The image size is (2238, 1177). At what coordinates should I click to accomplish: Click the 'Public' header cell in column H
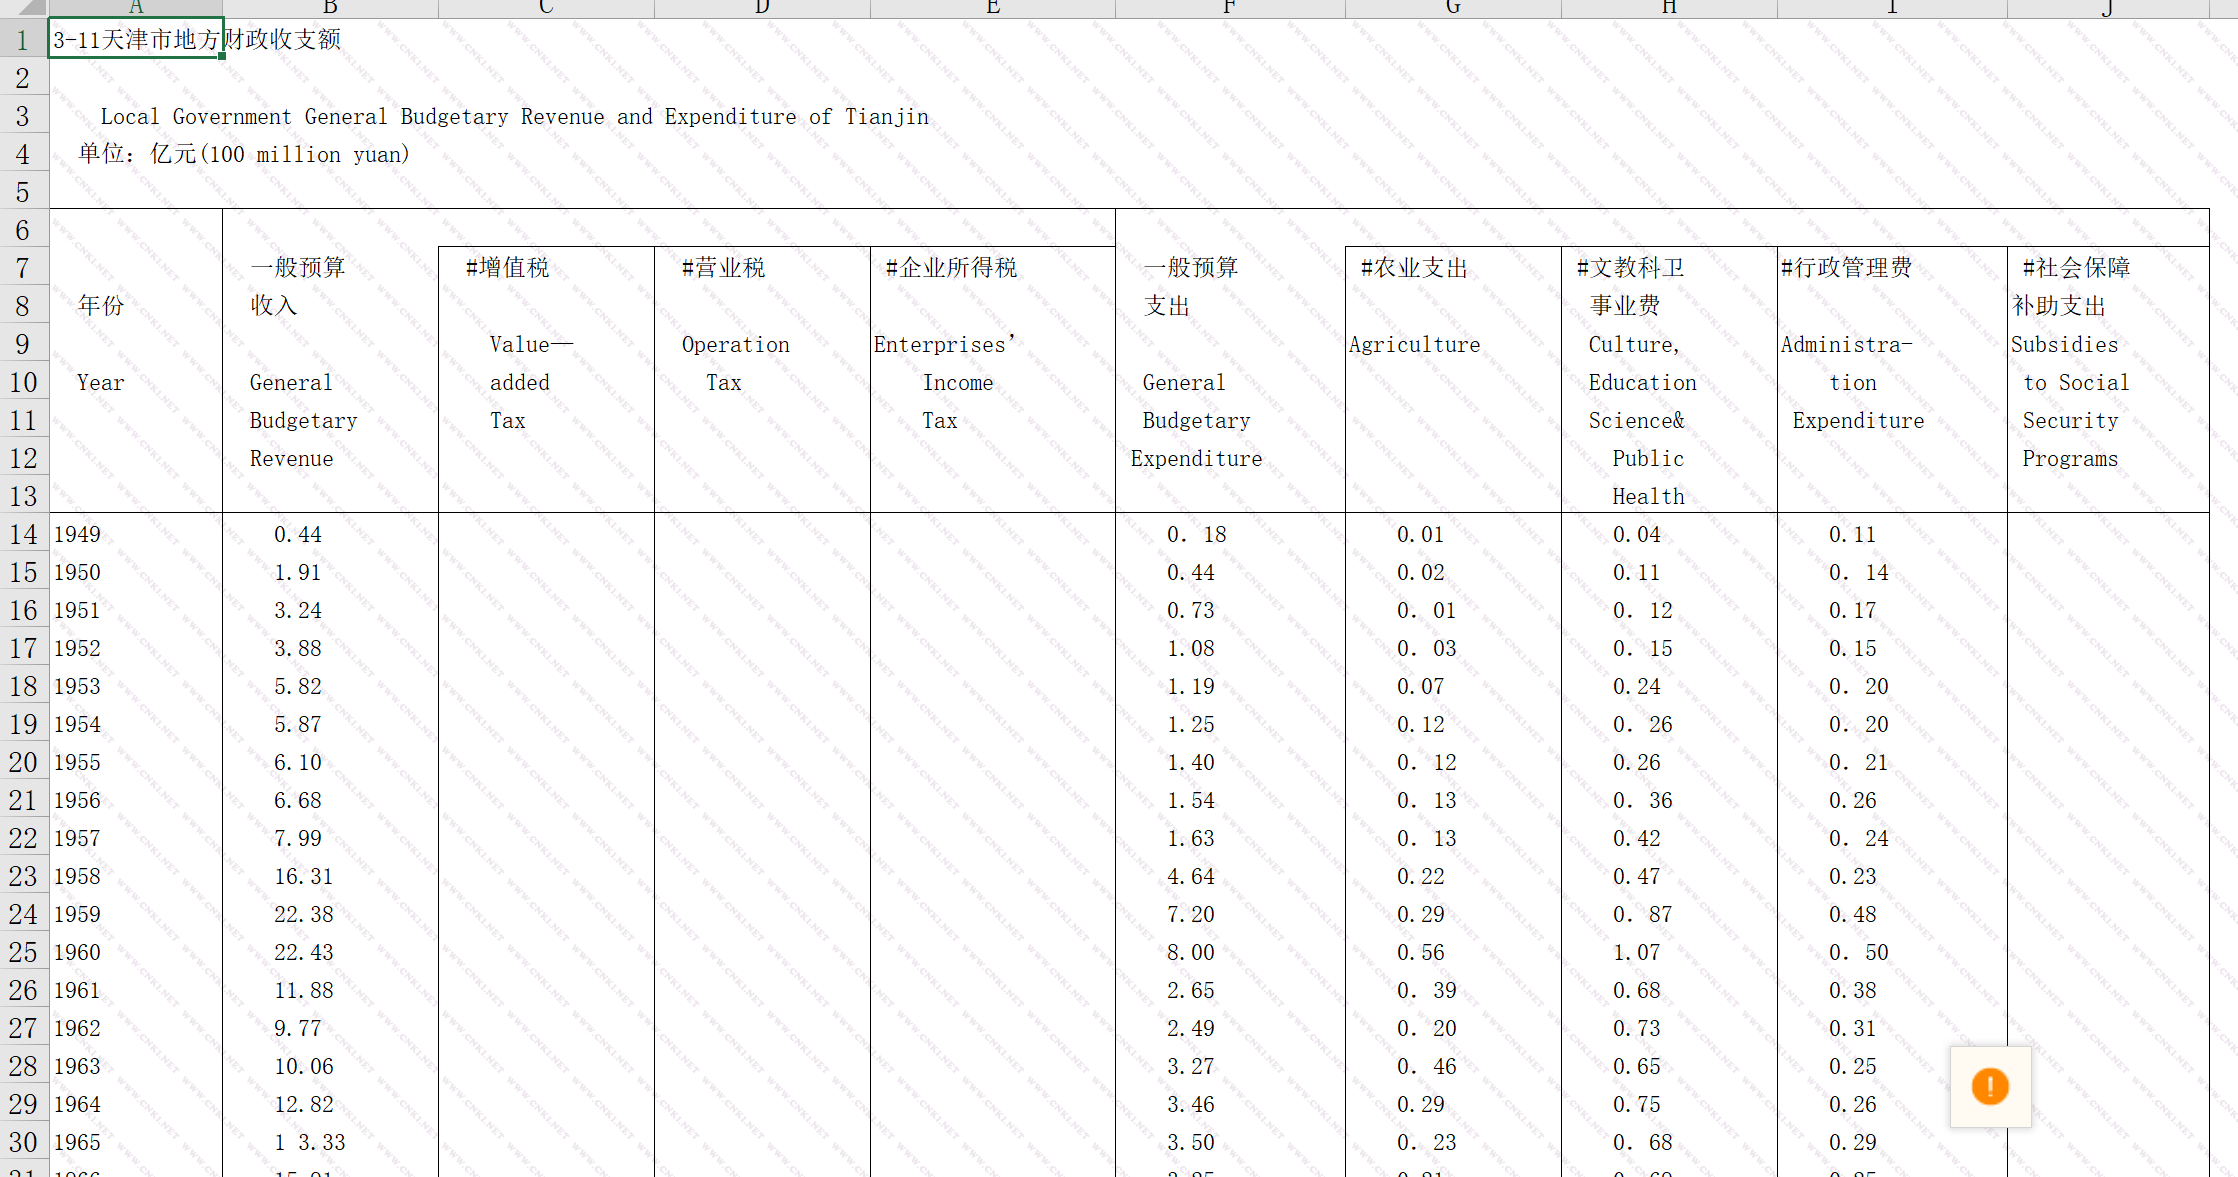pyautogui.click(x=1648, y=459)
